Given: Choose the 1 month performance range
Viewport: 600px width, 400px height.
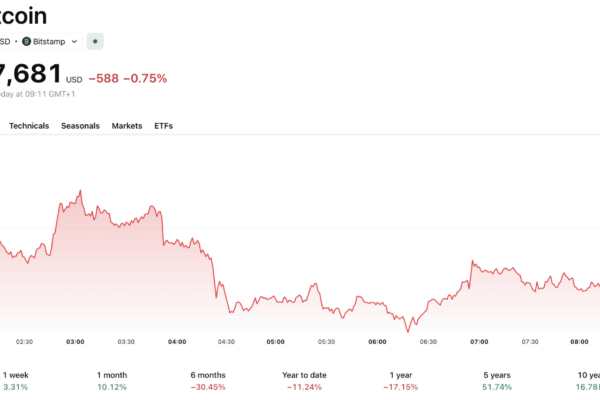Looking at the screenshot, I should (111, 380).
